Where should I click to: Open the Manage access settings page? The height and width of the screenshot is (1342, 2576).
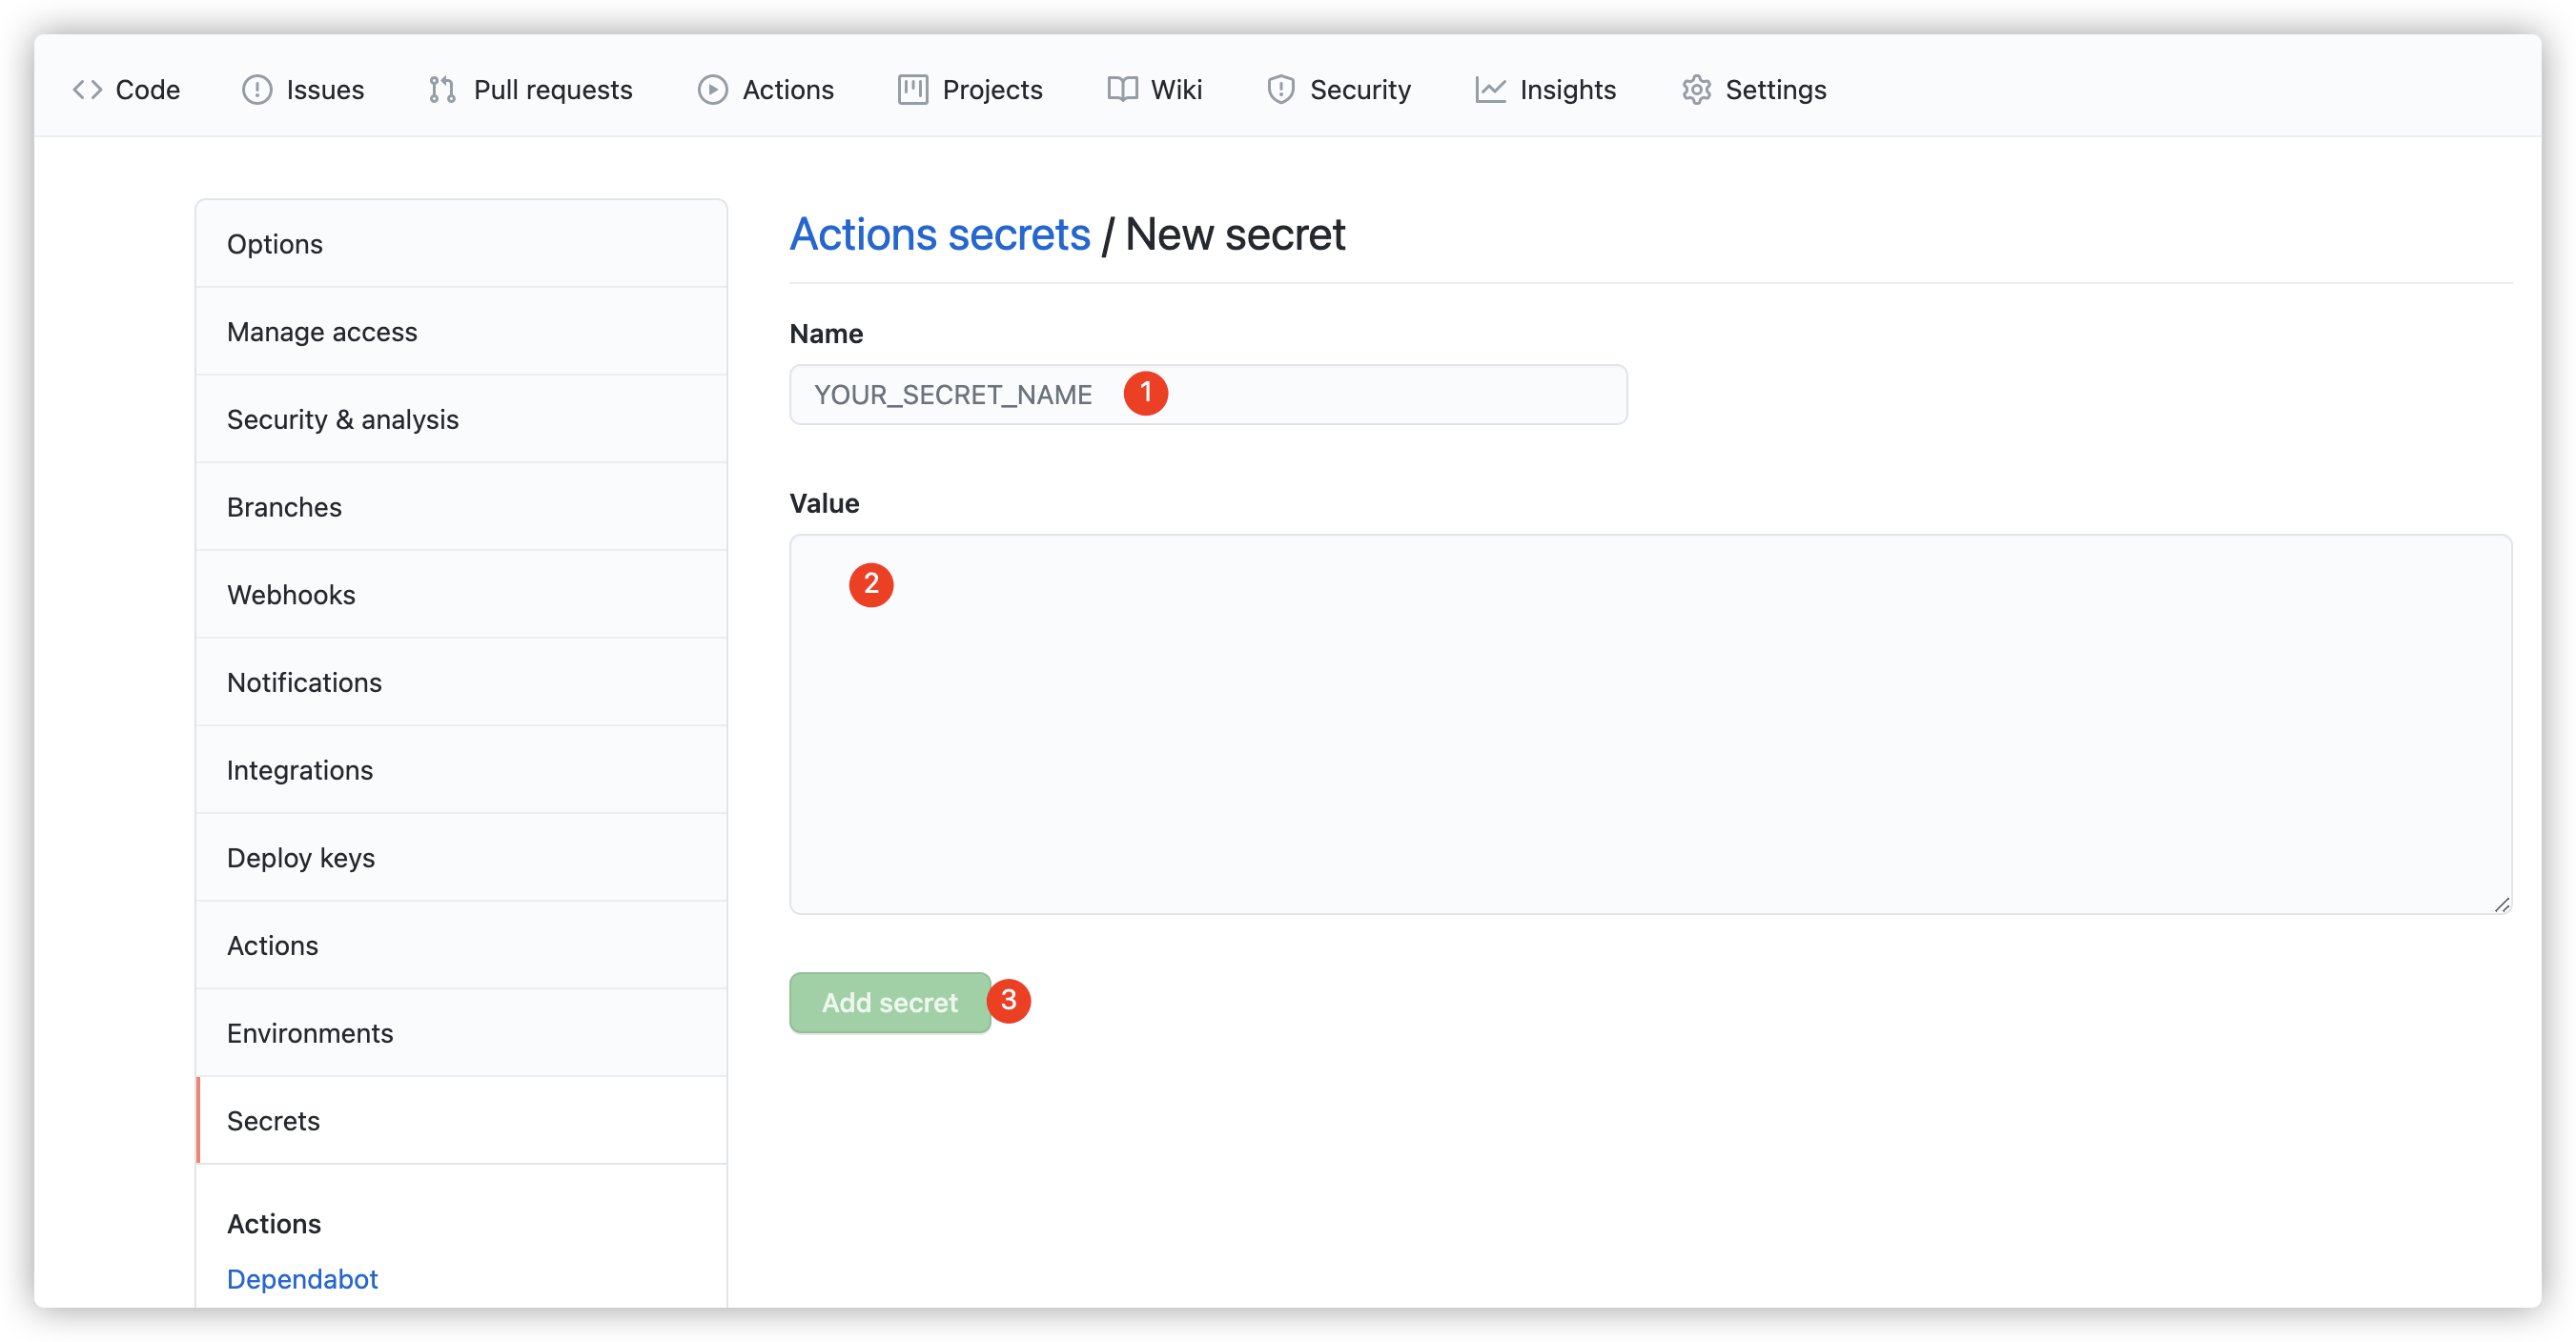[322, 332]
